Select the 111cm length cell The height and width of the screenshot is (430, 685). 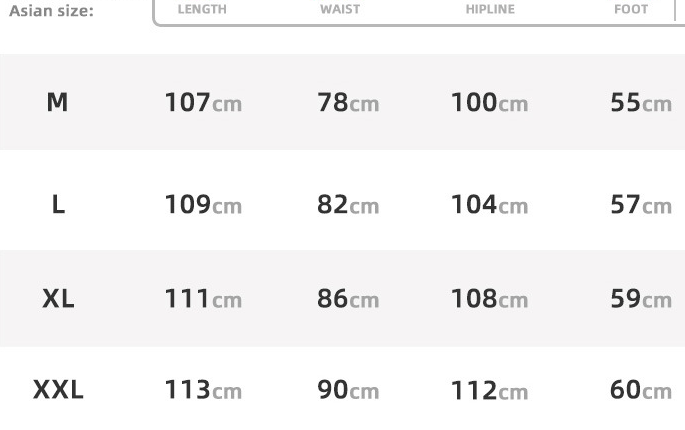click(x=203, y=299)
